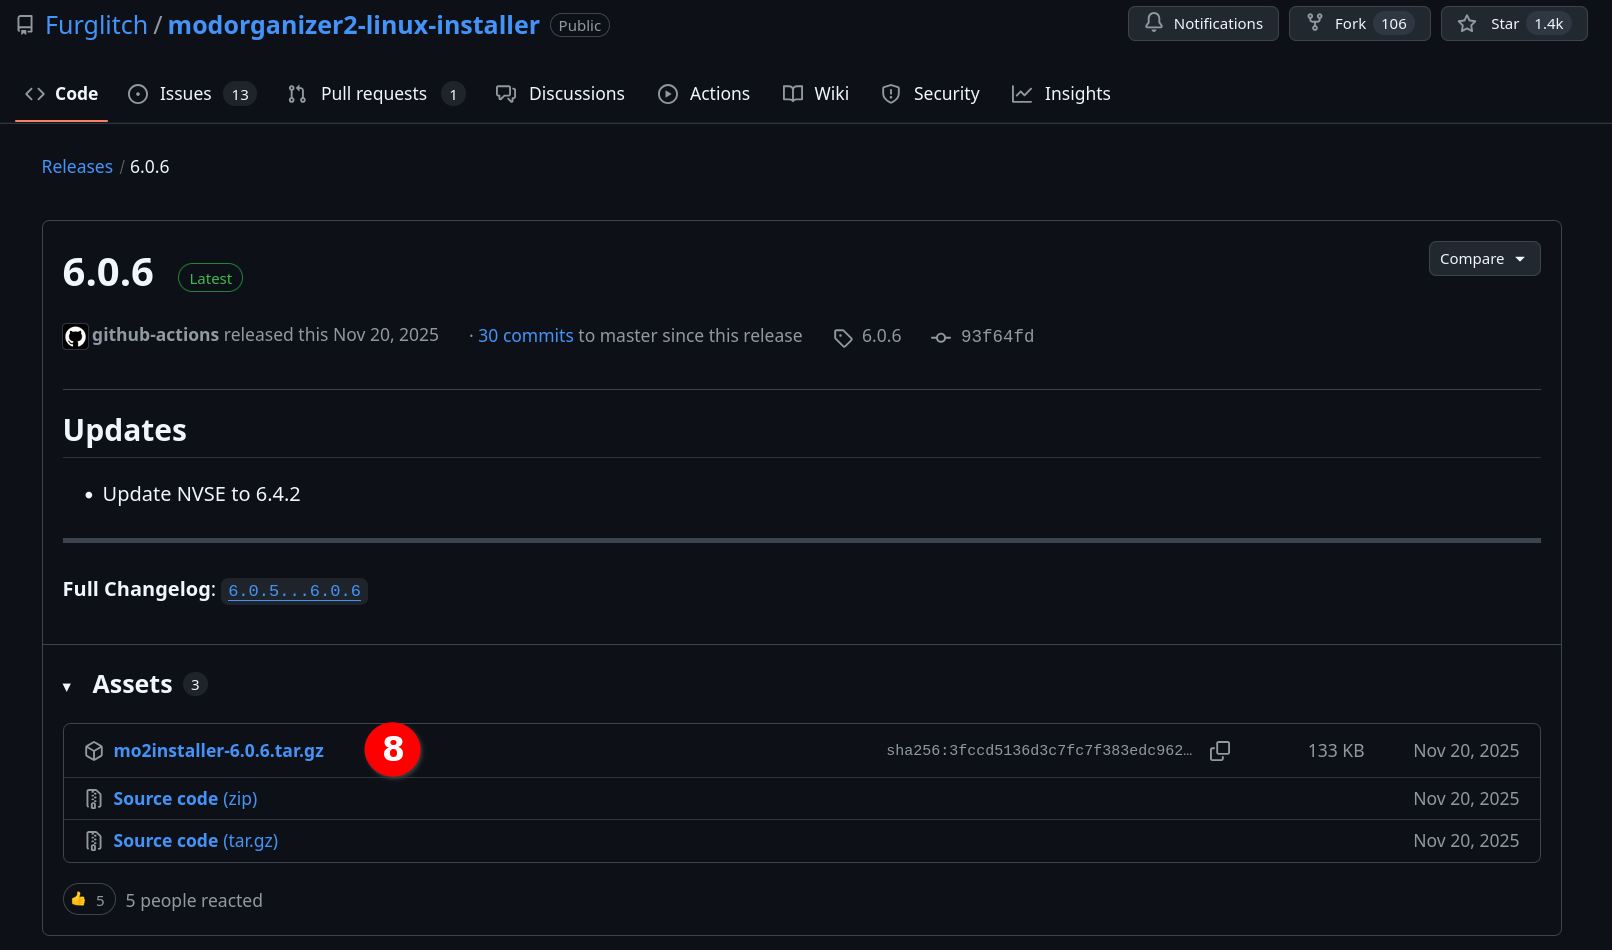Open the star count 1.4k
The height and width of the screenshot is (950, 1612).
[1549, 24]
